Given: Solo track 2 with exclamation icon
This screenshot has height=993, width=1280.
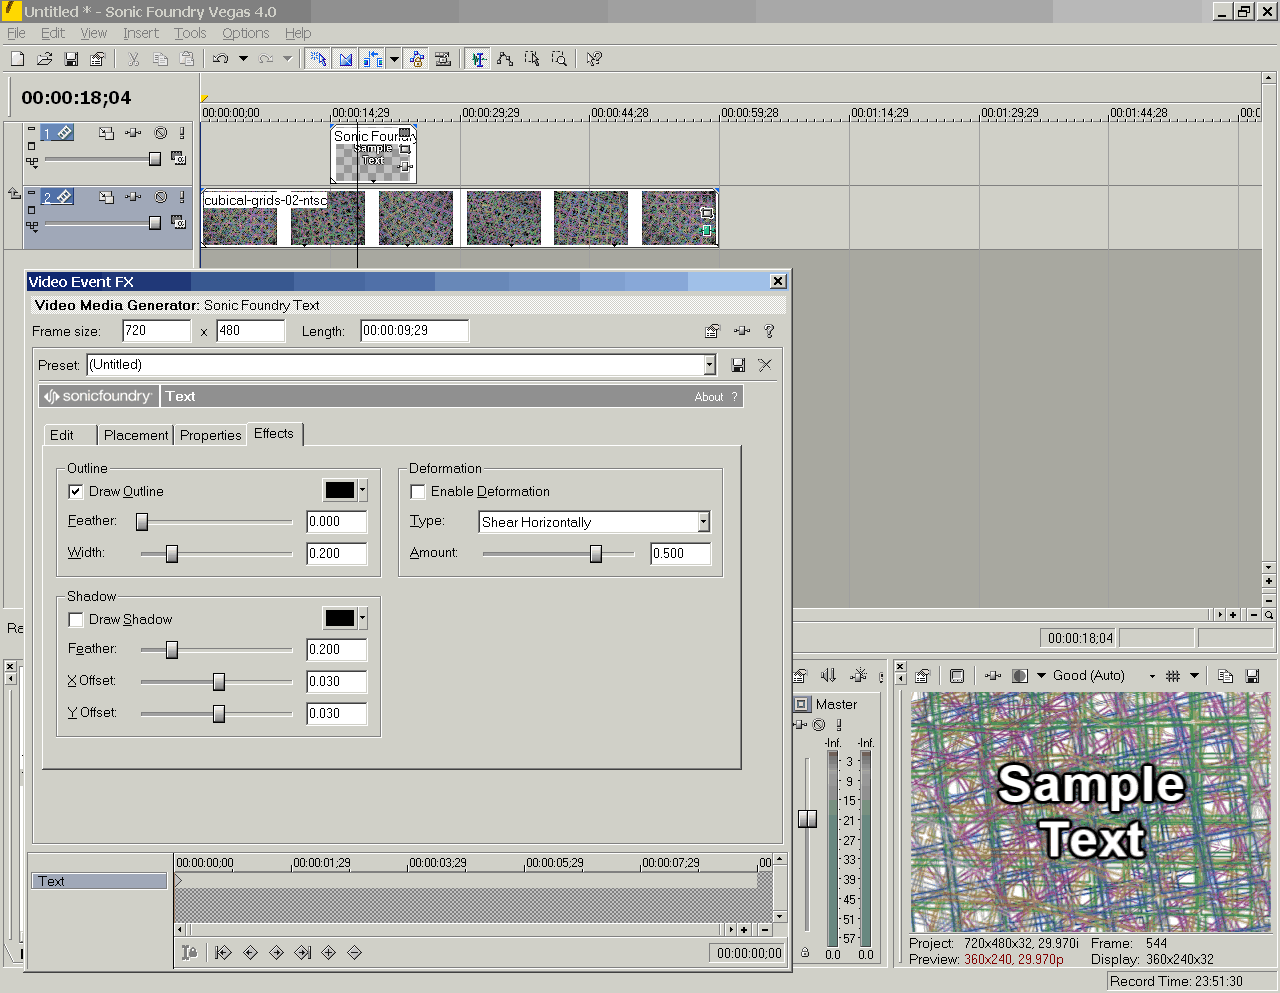Looking at the screenshot, I should pos(182,198).
